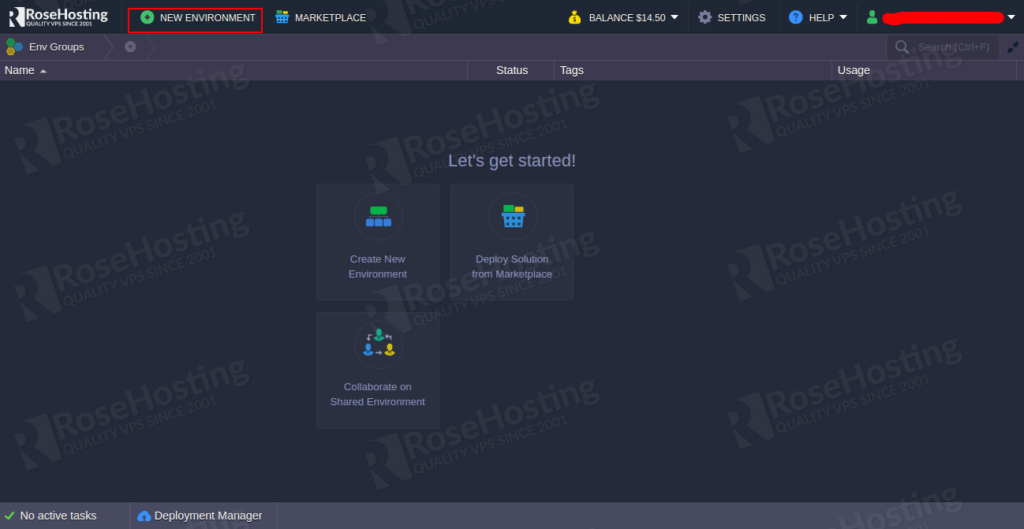Click BALANCE $14.50 label
This screenshot has width=1024, height=529.
click(x=627, y=18)
